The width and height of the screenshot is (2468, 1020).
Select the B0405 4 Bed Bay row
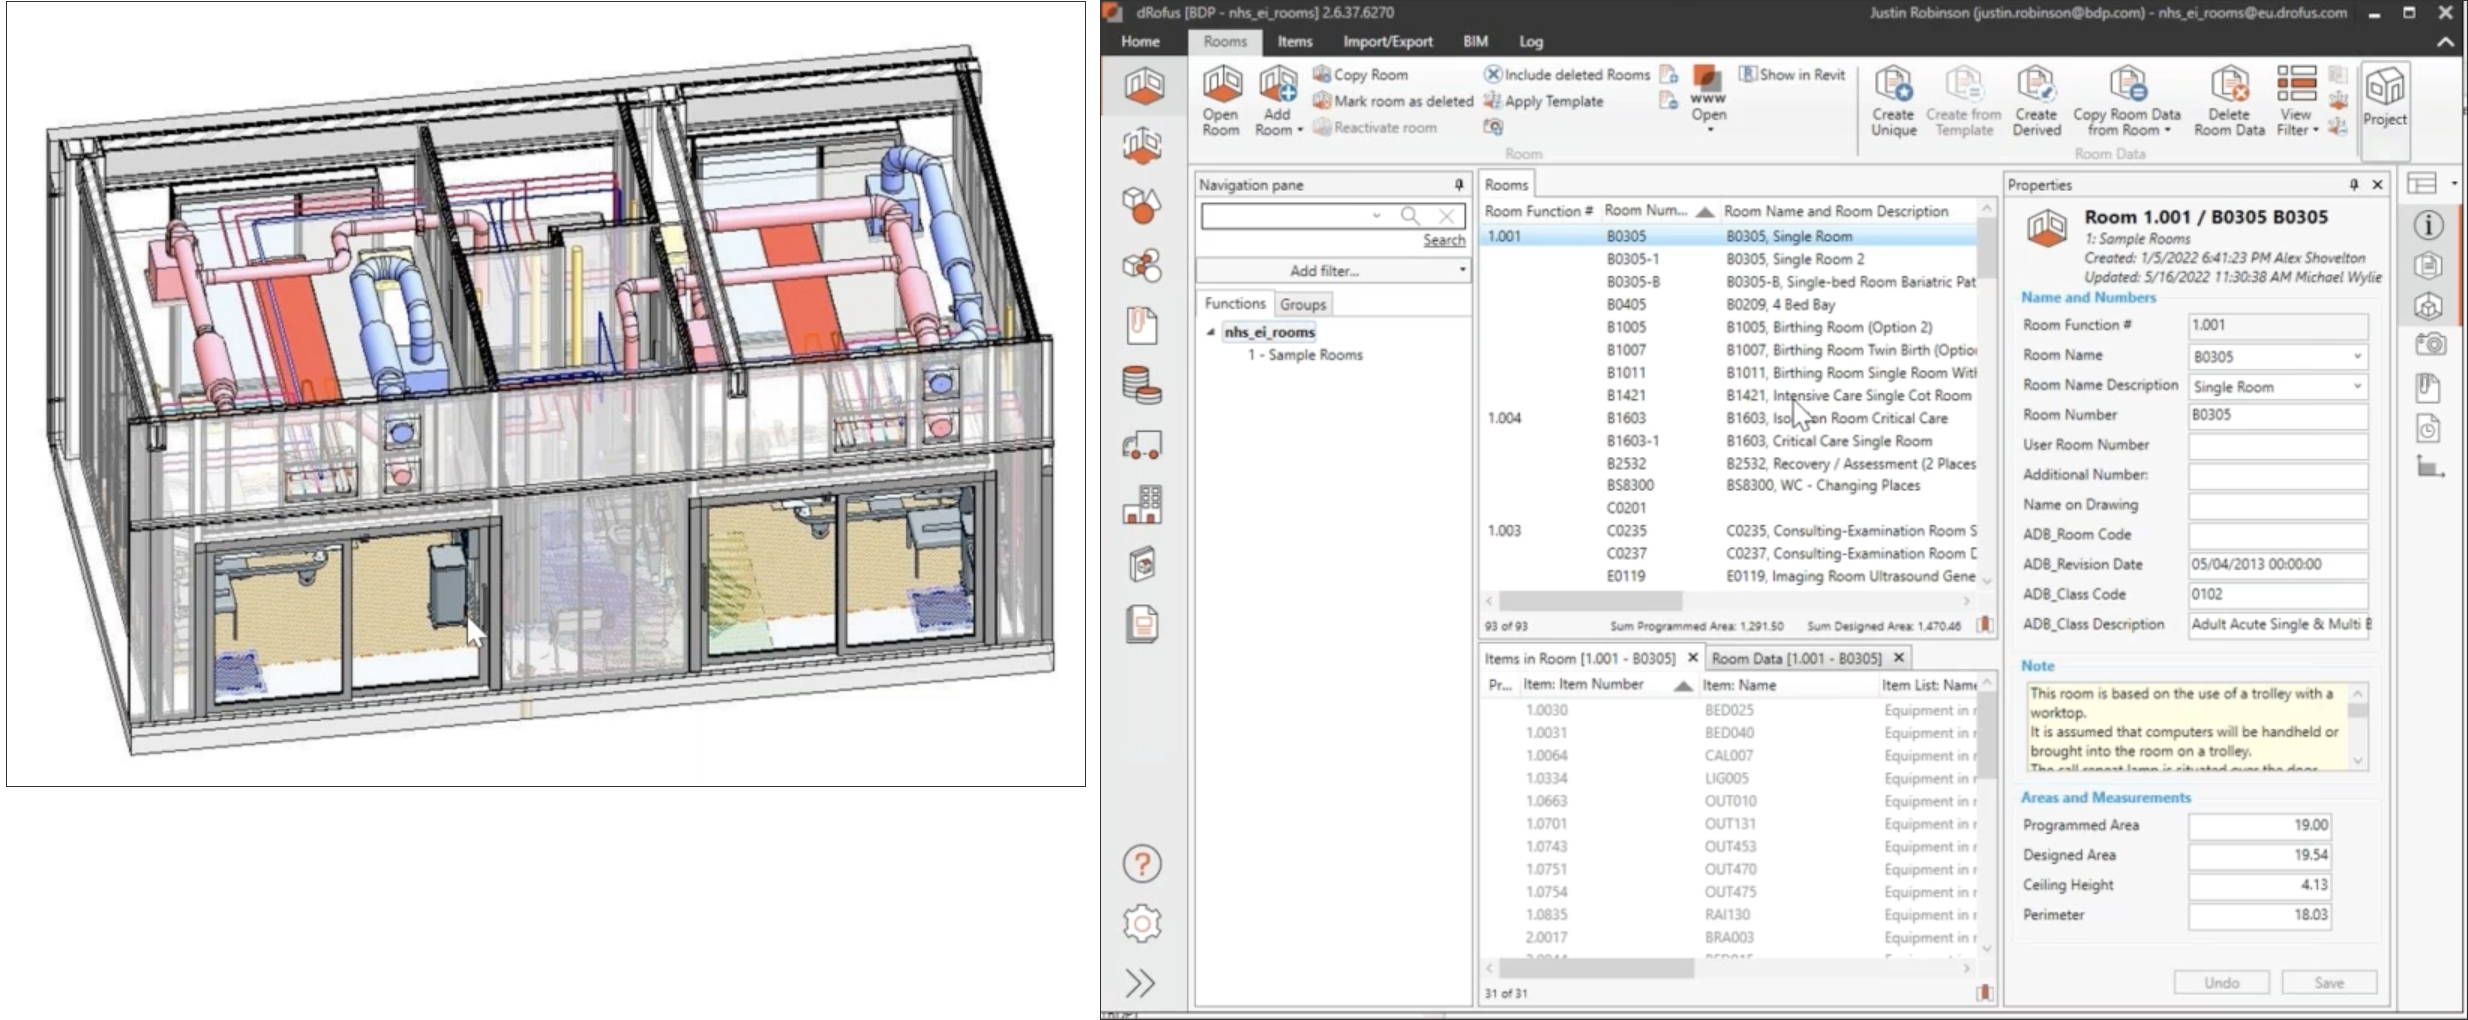pyautogui.click(x=1727, y=304)
